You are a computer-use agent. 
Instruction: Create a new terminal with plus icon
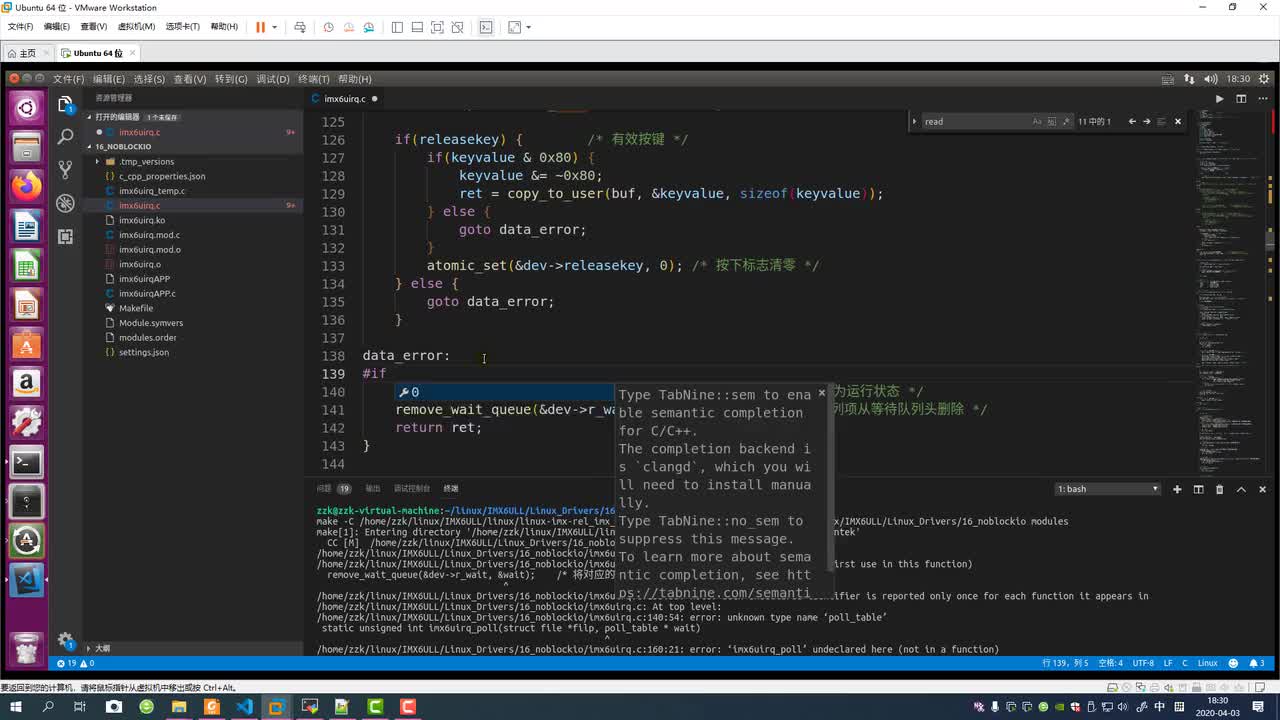pos(1177,489)
